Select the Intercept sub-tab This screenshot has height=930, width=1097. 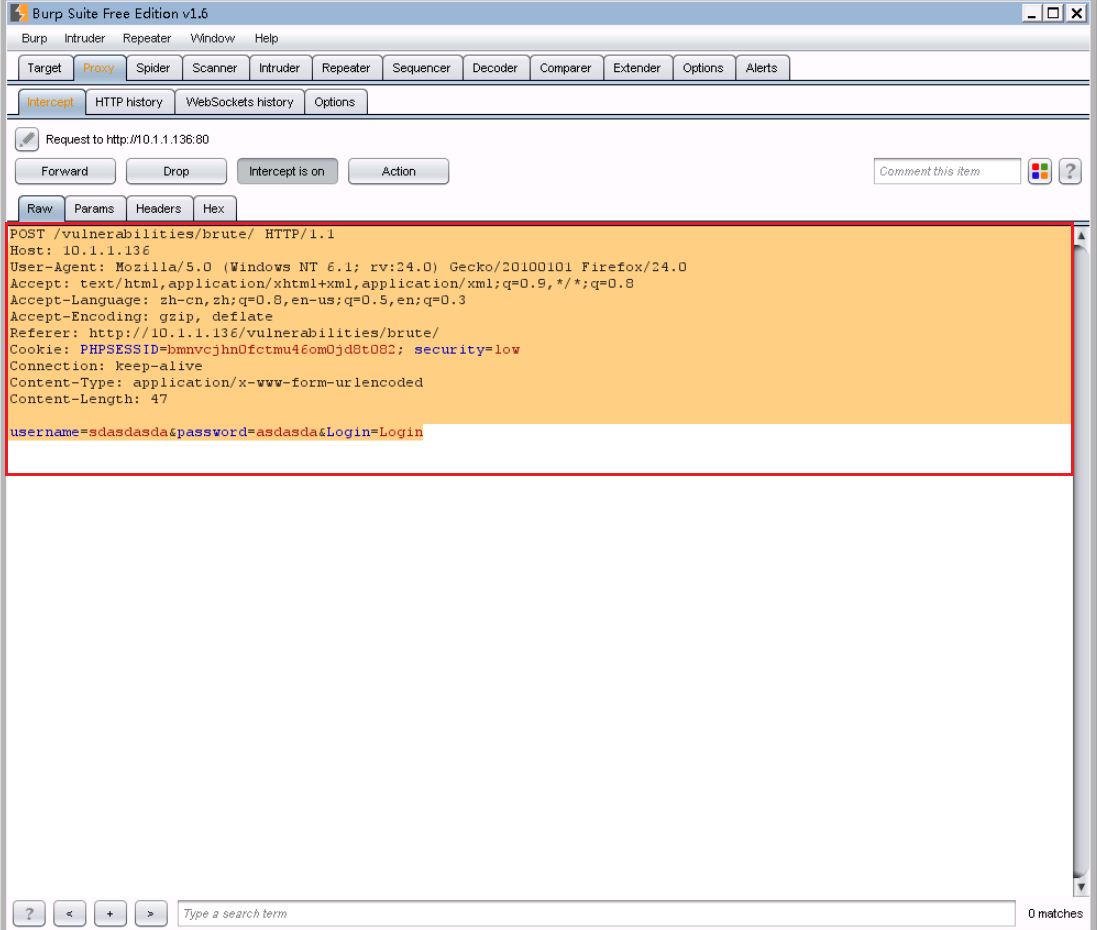point(50,102)
